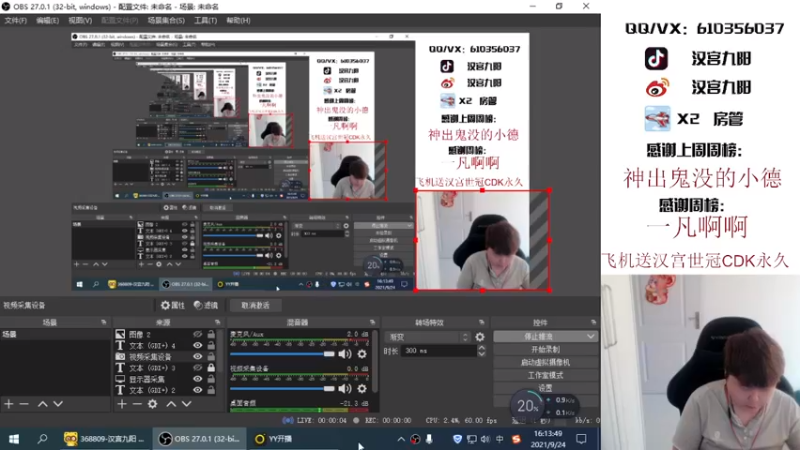Click the 300 ms duration field
Viewport: 800px width, 450px height.
click(439, 351)
